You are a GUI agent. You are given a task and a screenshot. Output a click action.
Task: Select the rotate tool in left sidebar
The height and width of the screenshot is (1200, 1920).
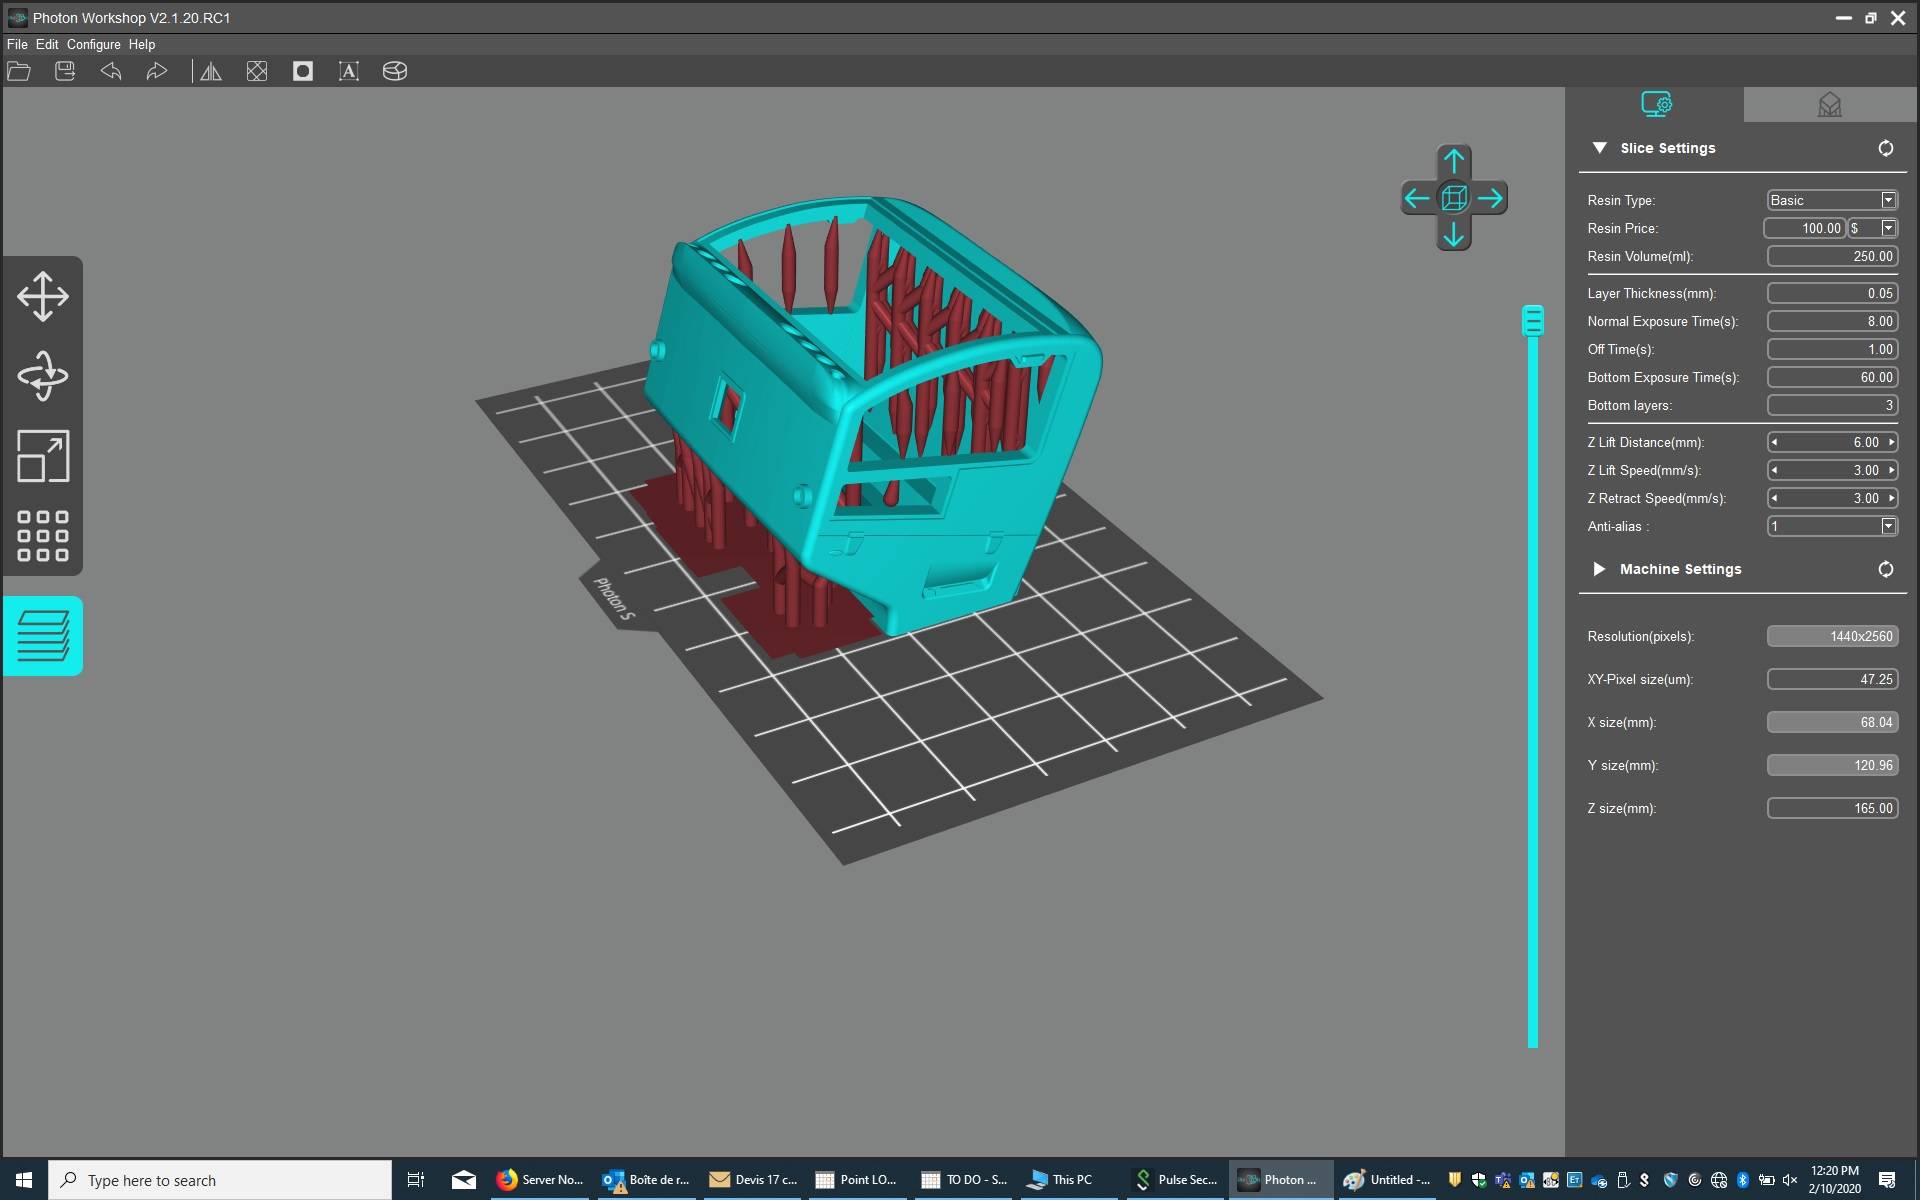(43, 376)
